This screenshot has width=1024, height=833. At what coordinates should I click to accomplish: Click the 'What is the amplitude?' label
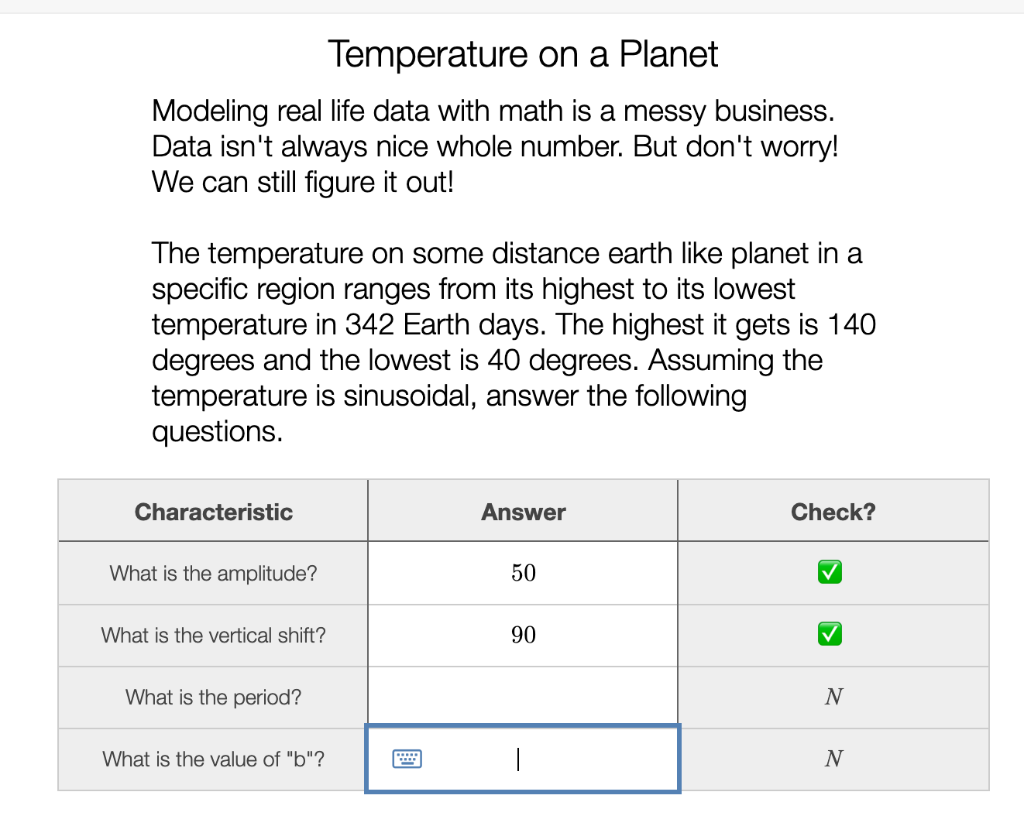212,572
